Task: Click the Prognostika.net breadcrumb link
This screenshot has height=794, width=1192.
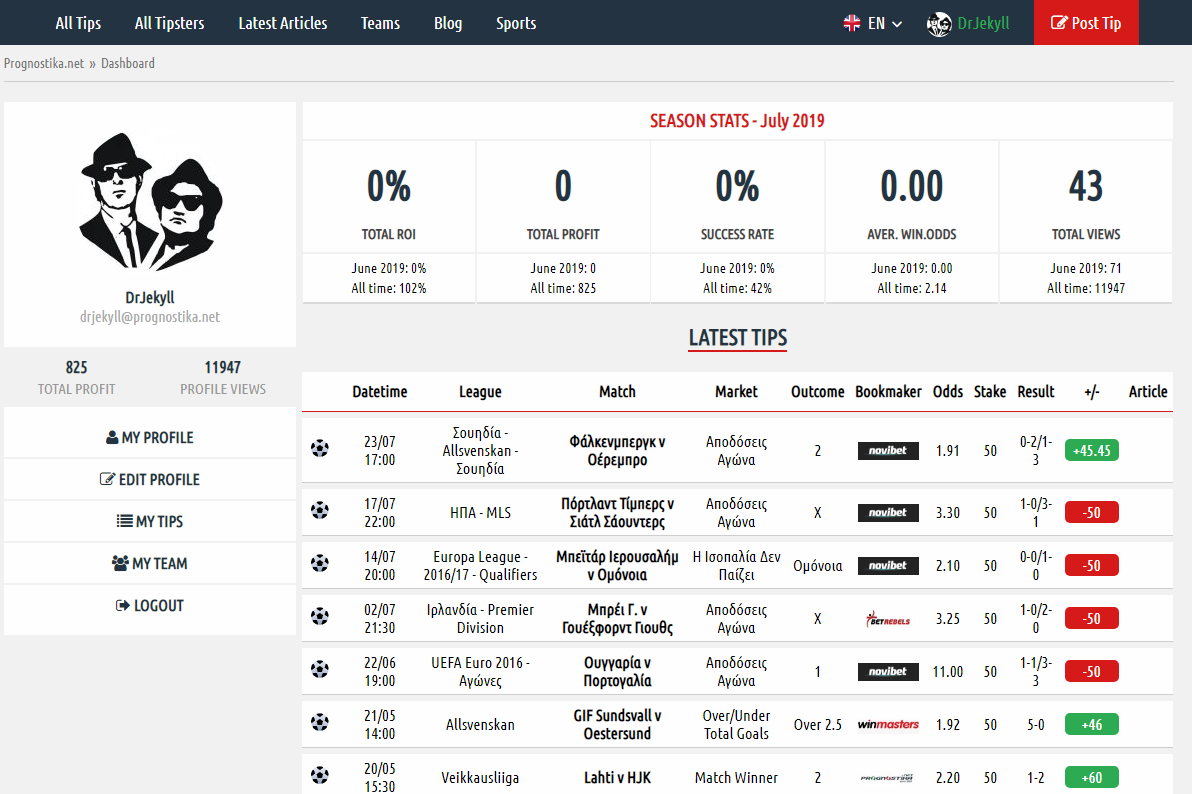Action: pyautogui.click(x=44, y=63)
